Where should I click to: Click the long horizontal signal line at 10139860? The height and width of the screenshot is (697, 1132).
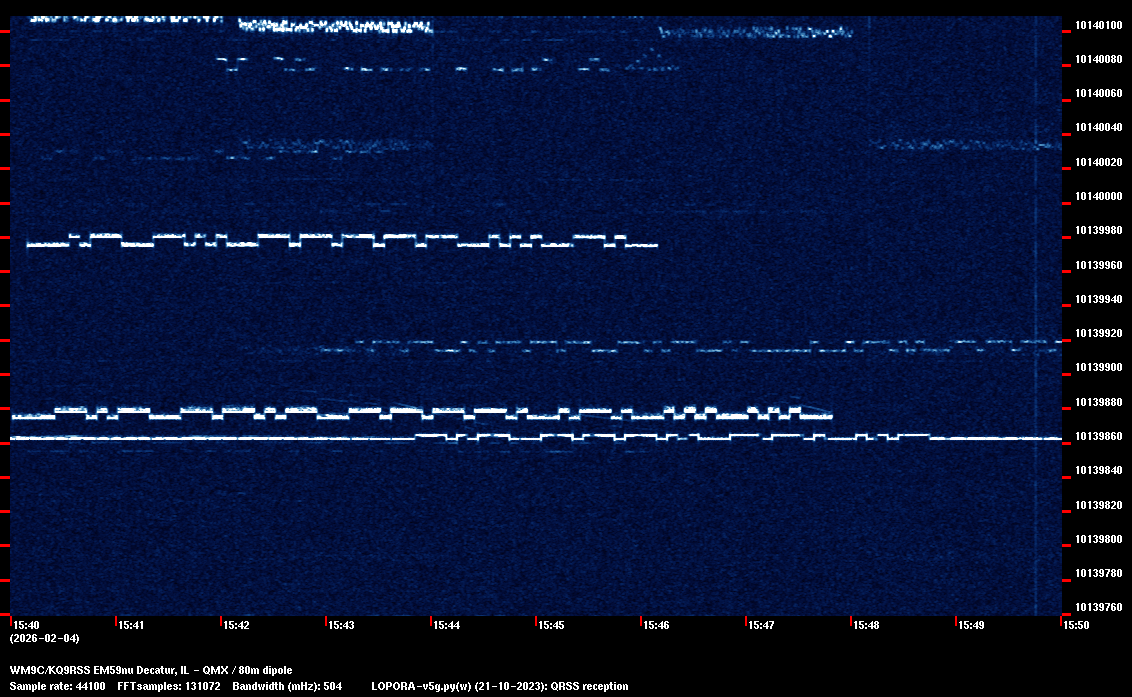[x=200, y=438]
